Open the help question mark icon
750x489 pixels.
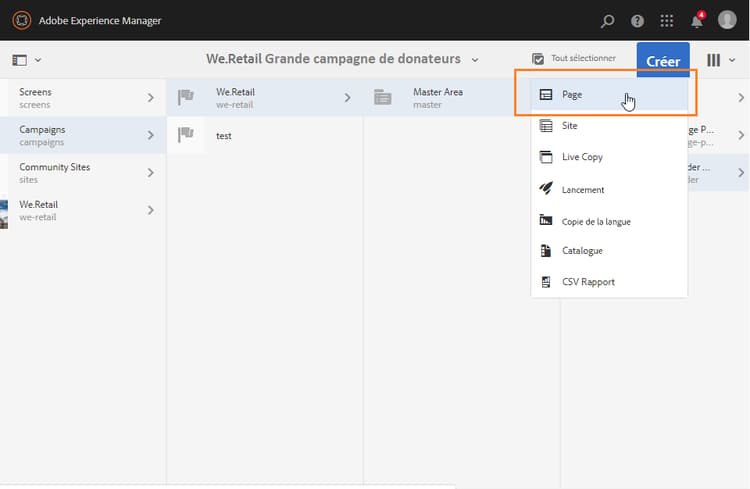click(x=637, y=21)
